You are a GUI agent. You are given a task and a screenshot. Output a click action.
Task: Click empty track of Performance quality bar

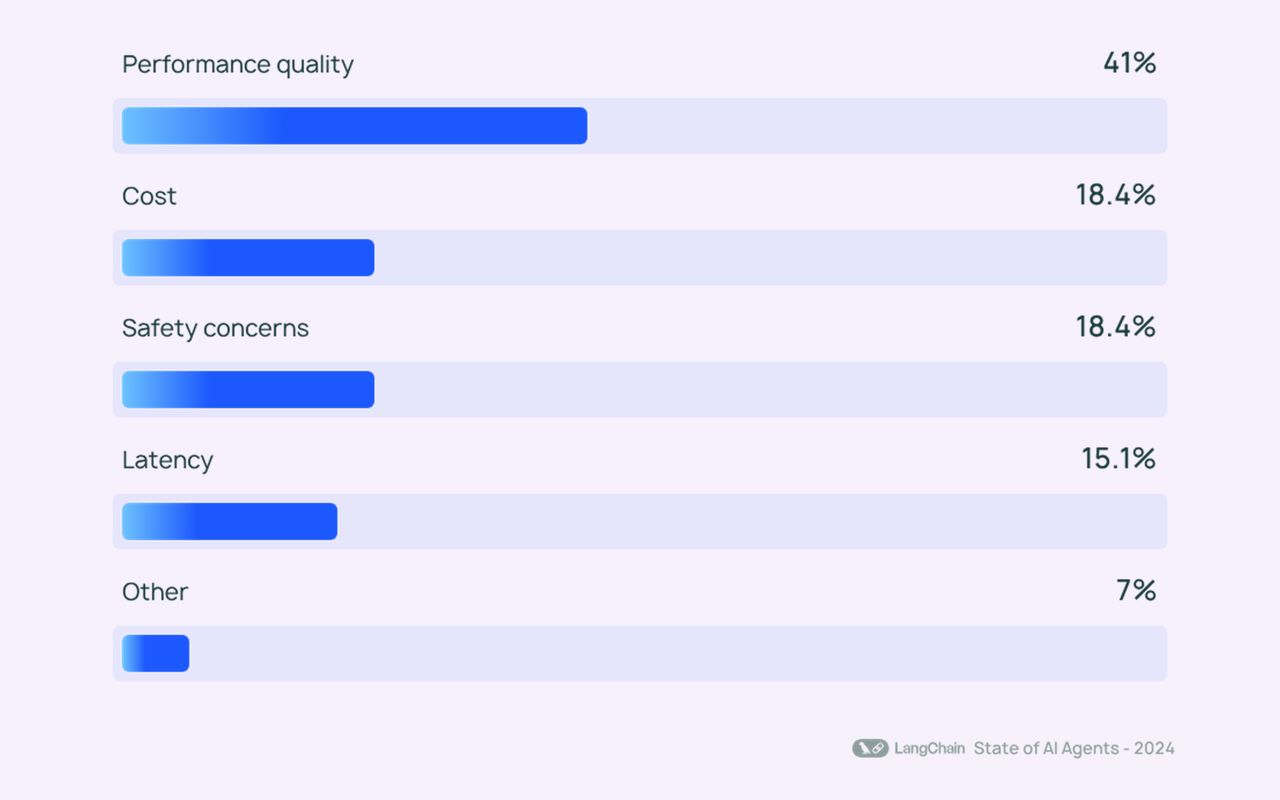click(x=877, y=126)
